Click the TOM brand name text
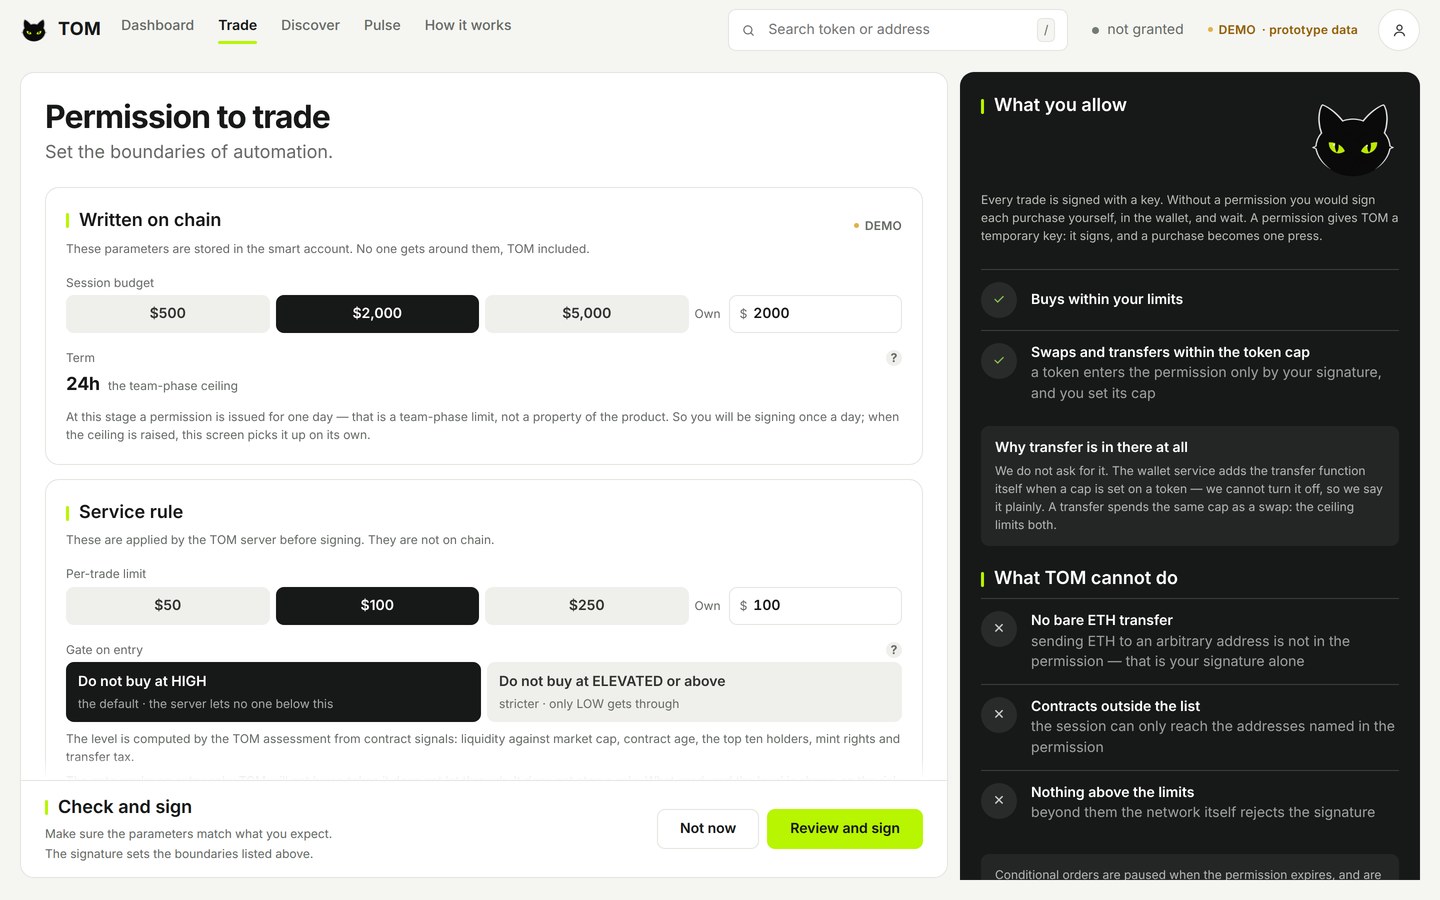This screenshot has width=1440, height=900. pos(79,30)
